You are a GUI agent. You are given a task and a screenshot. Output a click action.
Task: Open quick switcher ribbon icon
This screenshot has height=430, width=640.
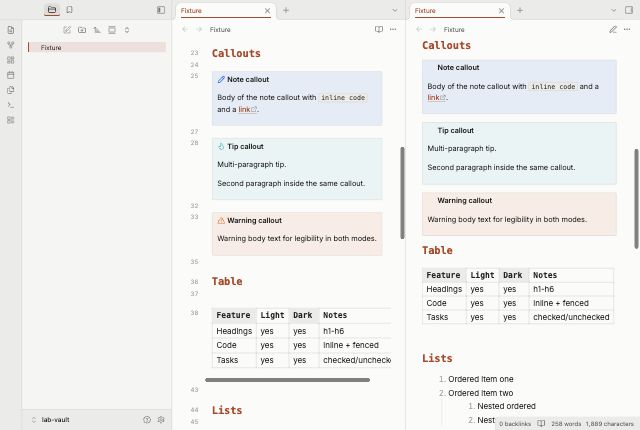[x=11, y=30]
